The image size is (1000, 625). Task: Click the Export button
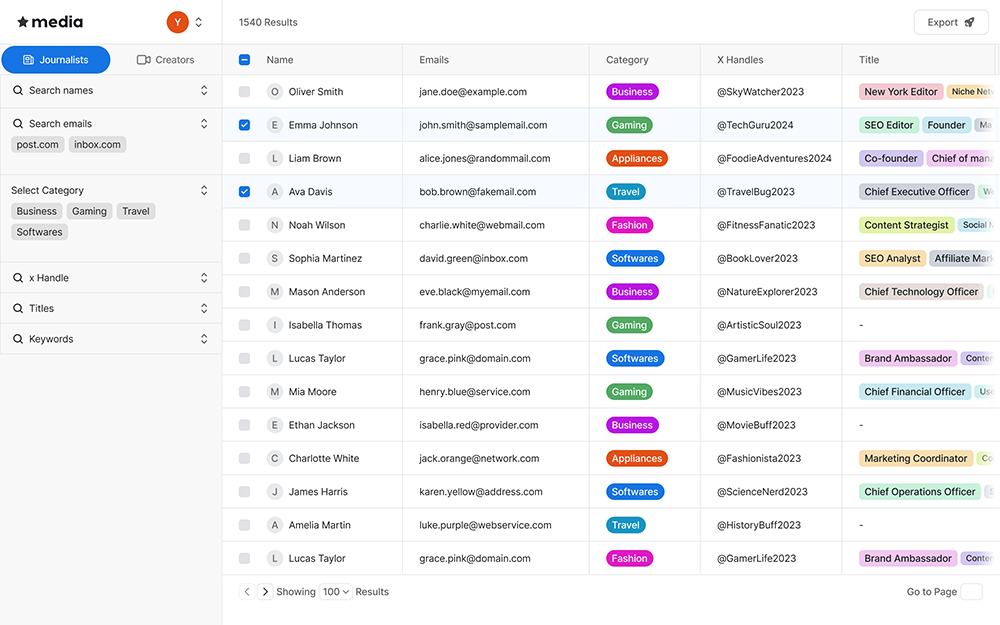click(951, 22)
